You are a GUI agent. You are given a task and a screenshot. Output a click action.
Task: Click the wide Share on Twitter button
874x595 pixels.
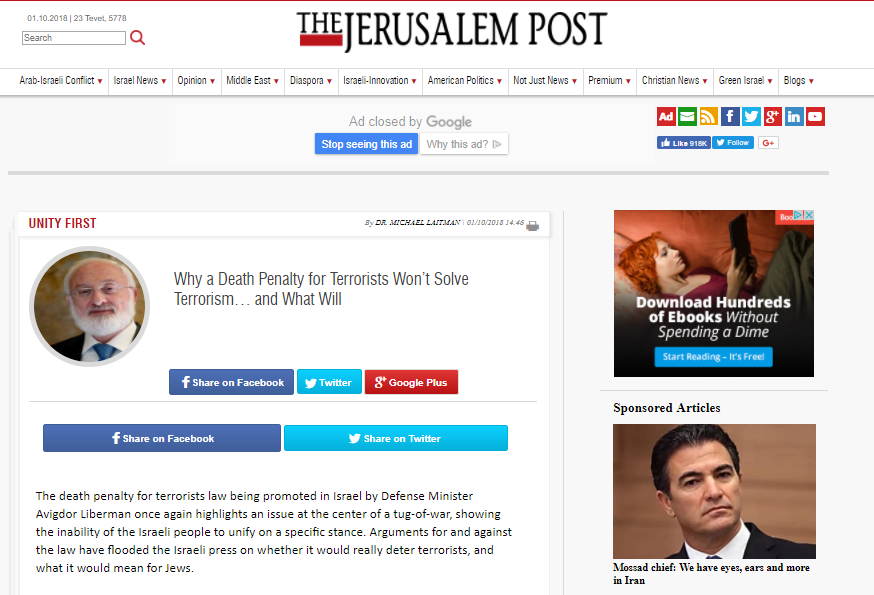click(x=396, y=438)
